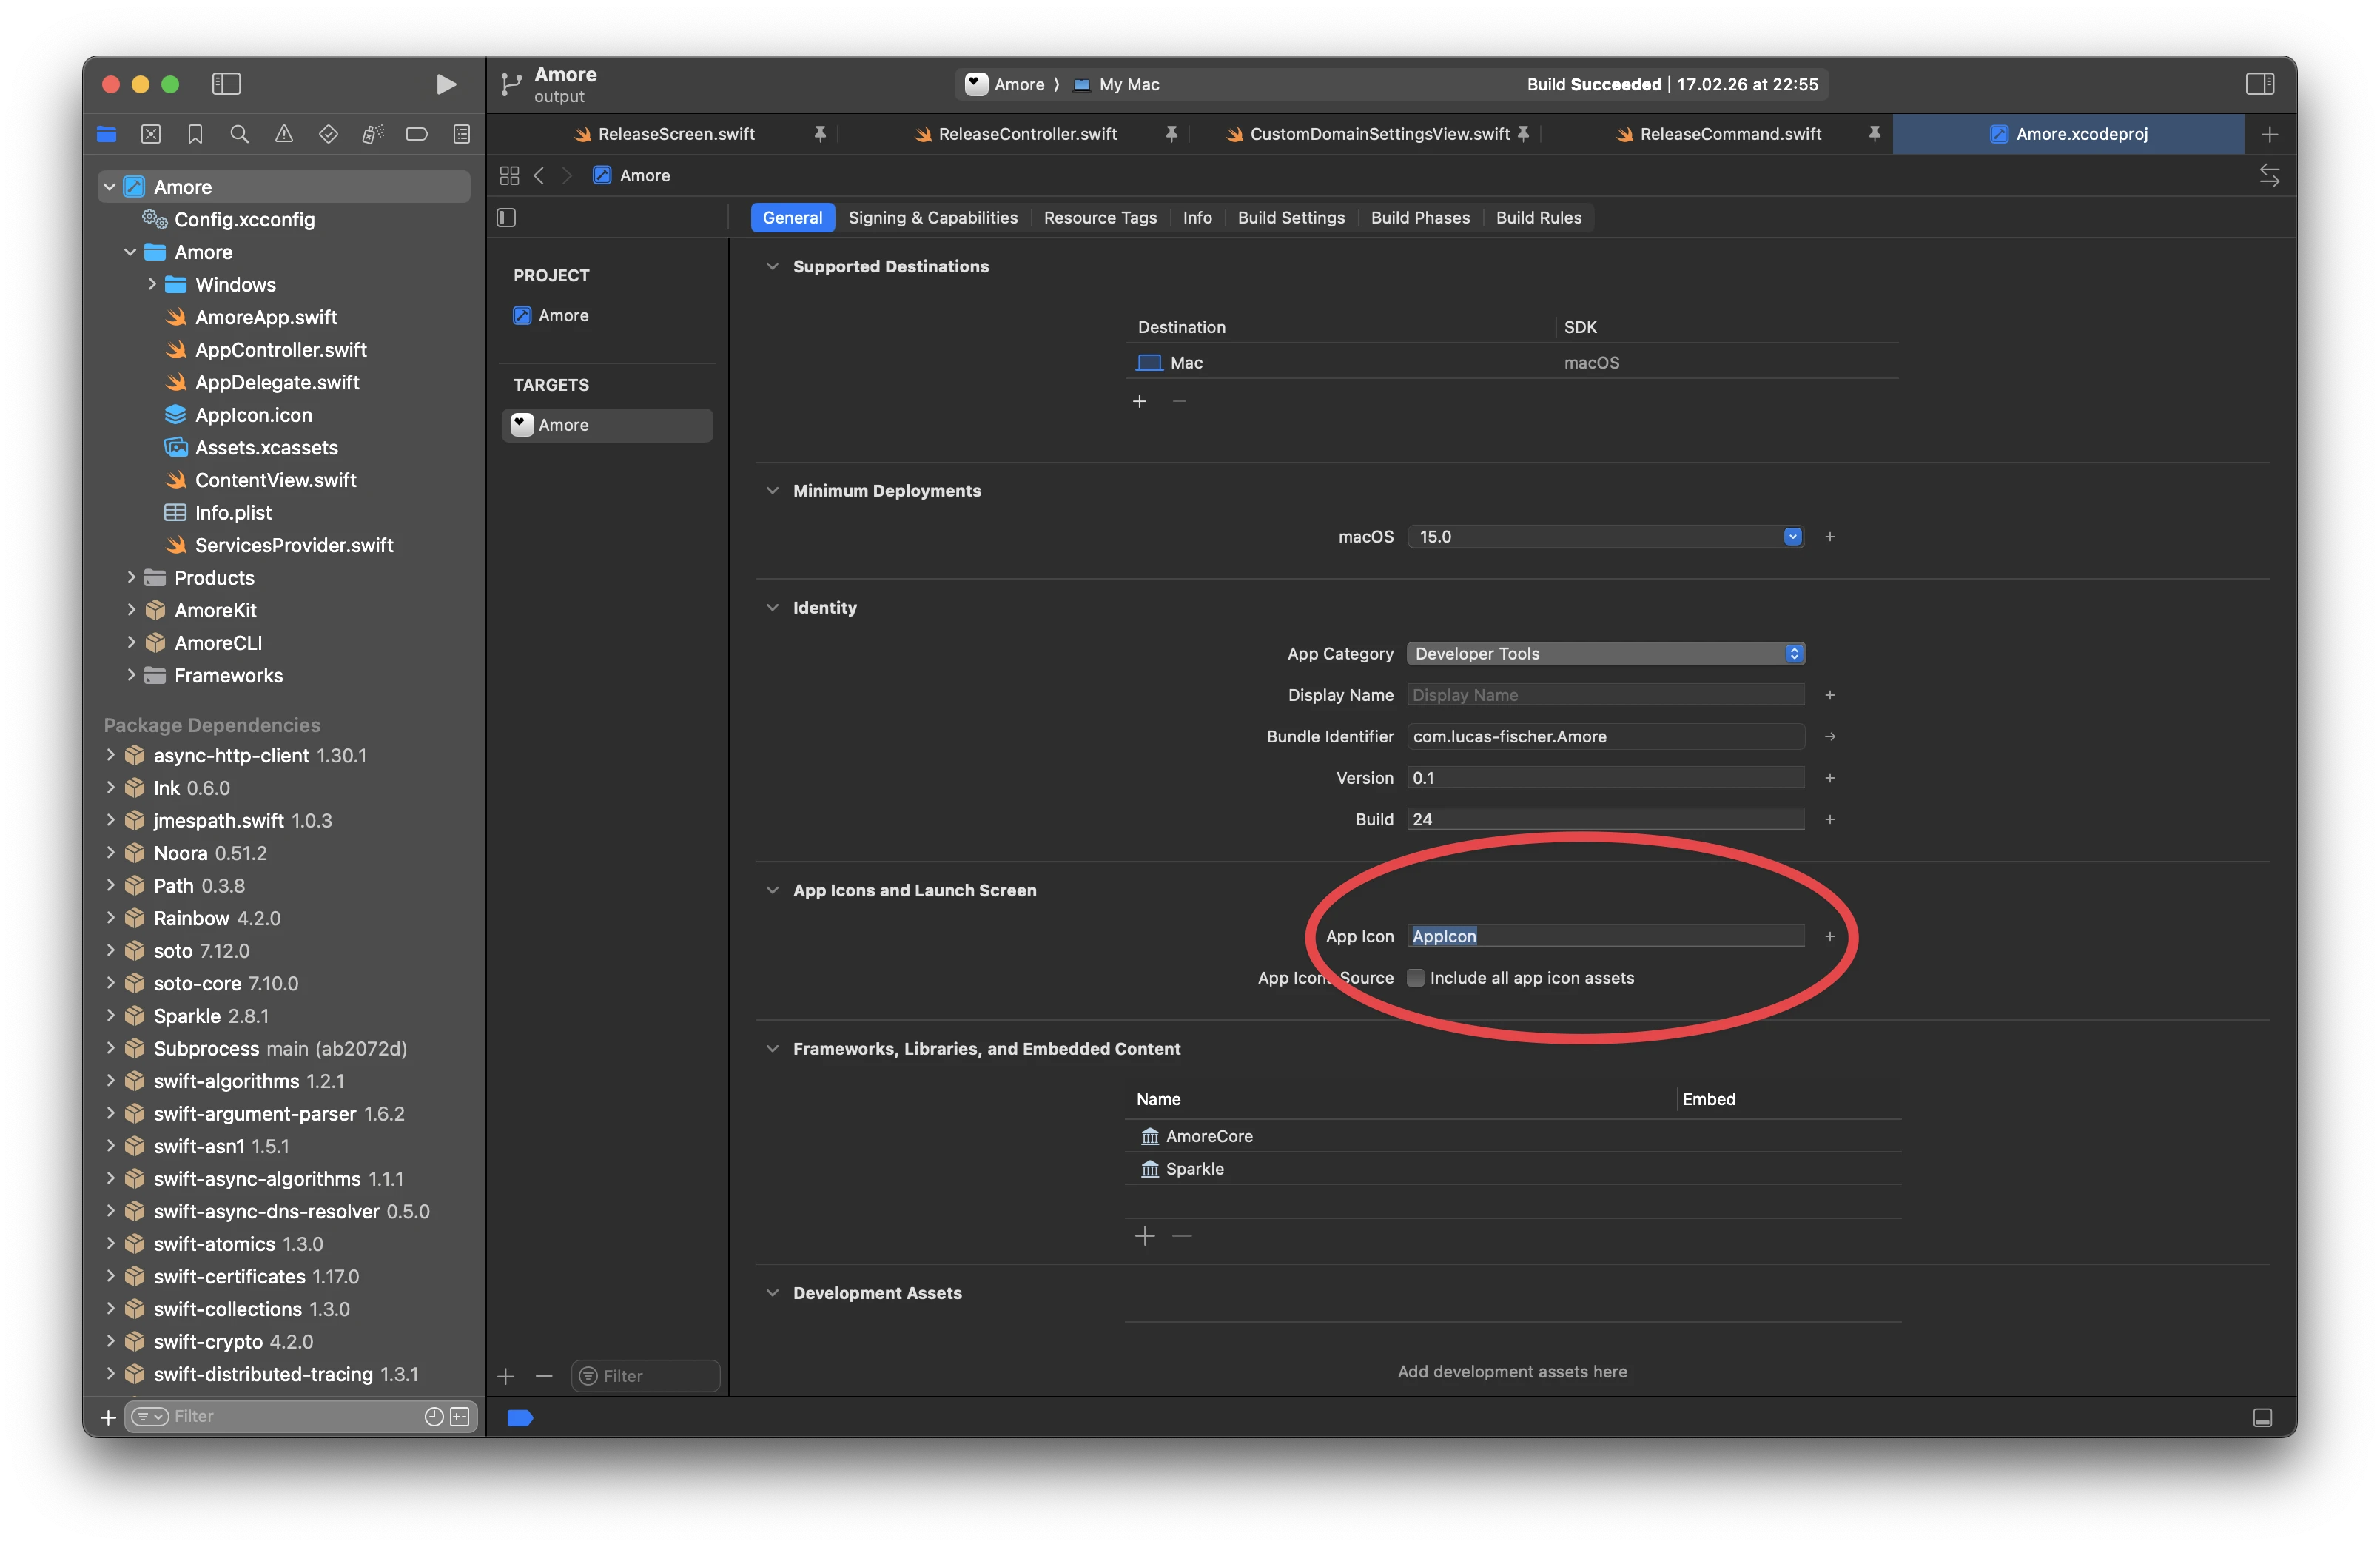
Task: Add a new supported destination with plus button
Action: [1140, 401]
